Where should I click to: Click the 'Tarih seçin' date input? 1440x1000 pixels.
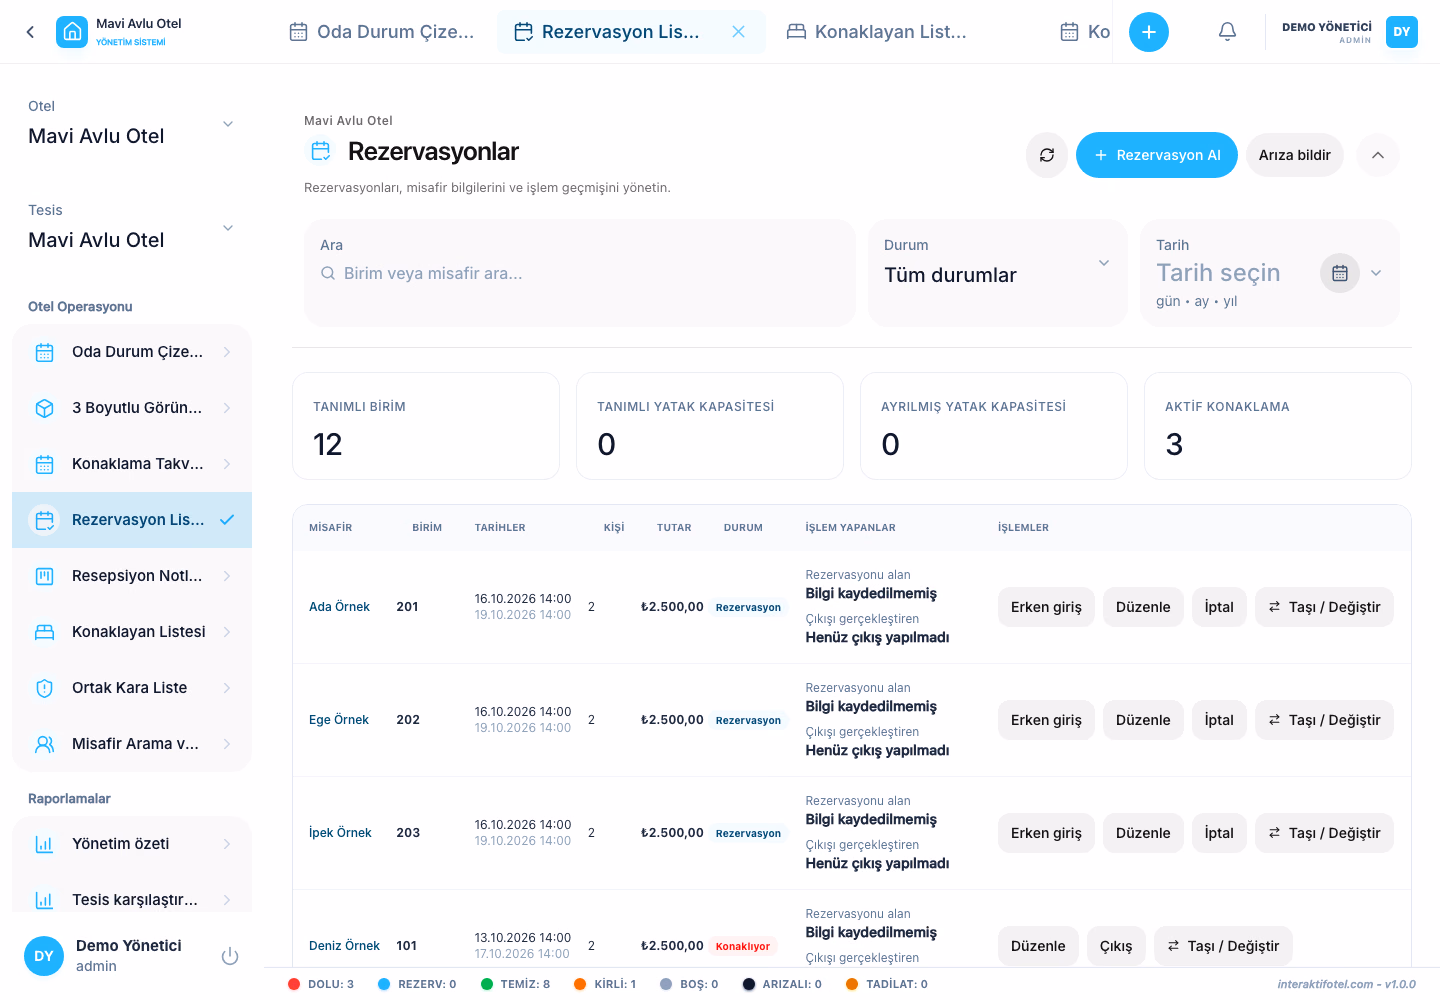[1218, 273]
